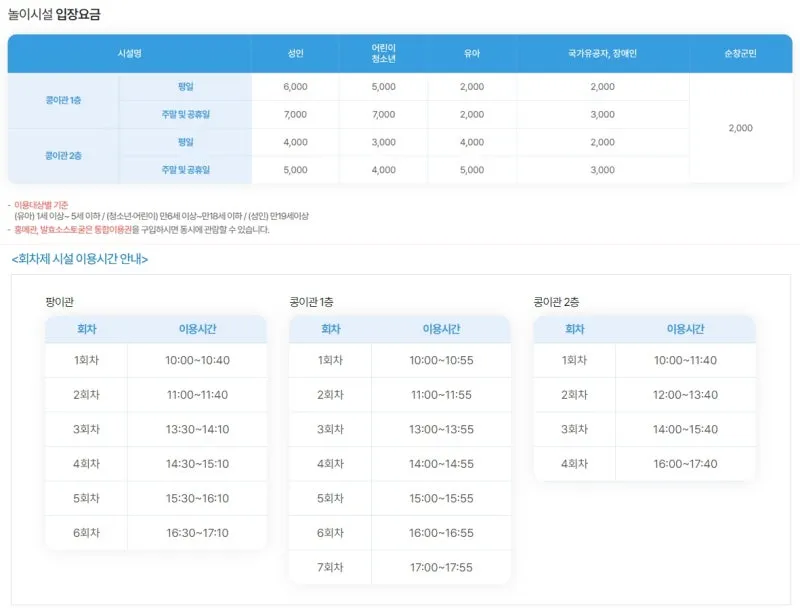Click the 회차제 시설 이용시간 안내 heading
The height and width of the screenshot is (608, 800).
tap(80, 259)
